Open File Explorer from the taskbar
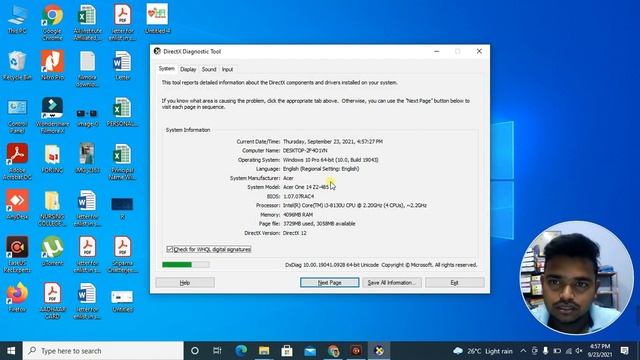 (x=264, y=351)
